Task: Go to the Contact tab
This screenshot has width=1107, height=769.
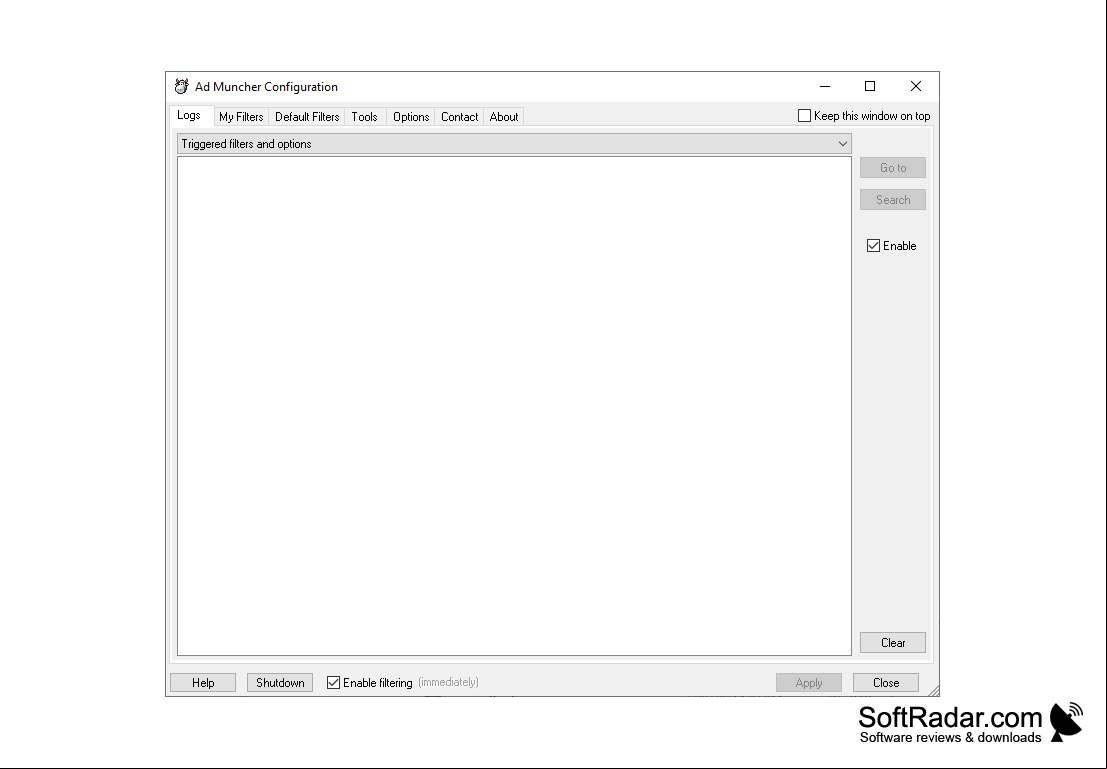Action: click(460, 117)
